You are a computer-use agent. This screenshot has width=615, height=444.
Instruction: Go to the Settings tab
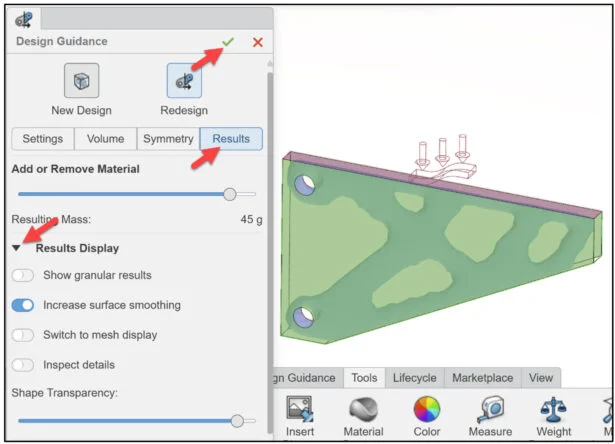click(x=43, y=139)
